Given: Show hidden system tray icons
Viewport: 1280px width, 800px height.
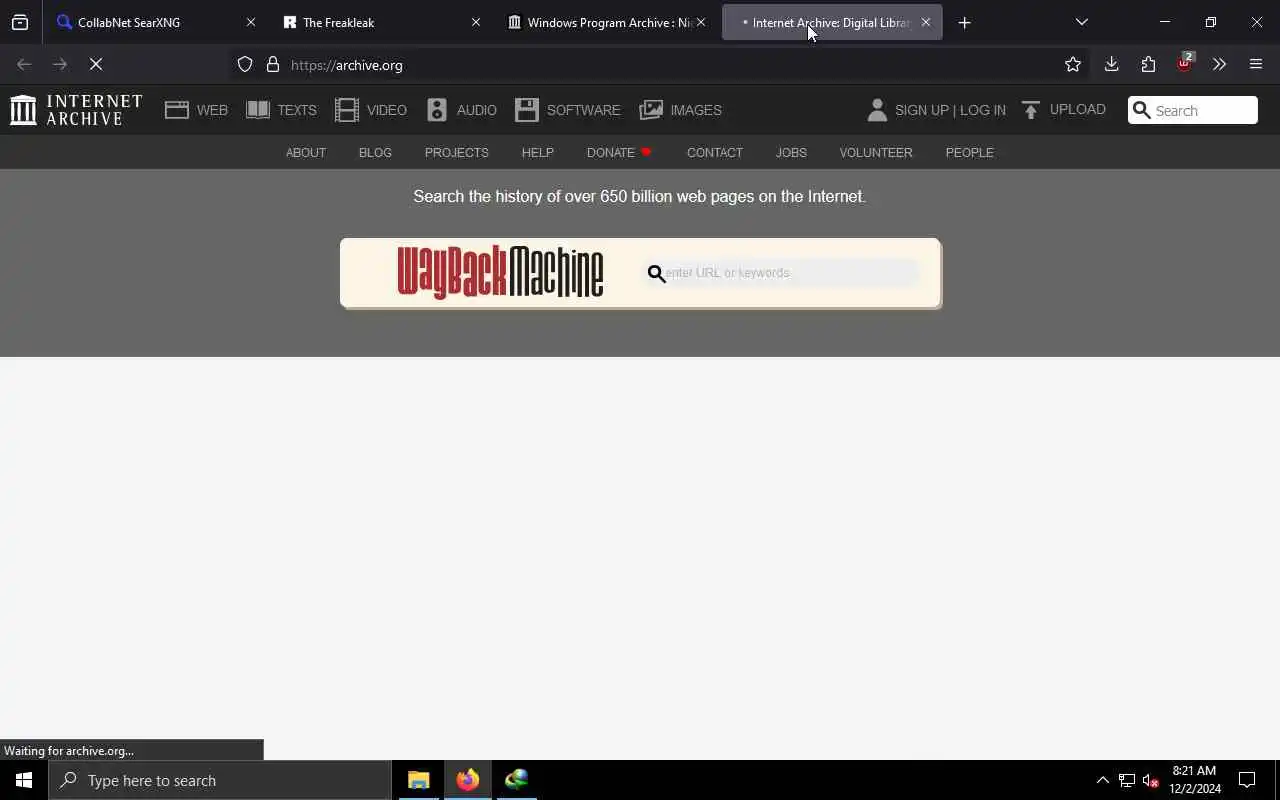Looking at the screenshot, I should [1102, 780].
